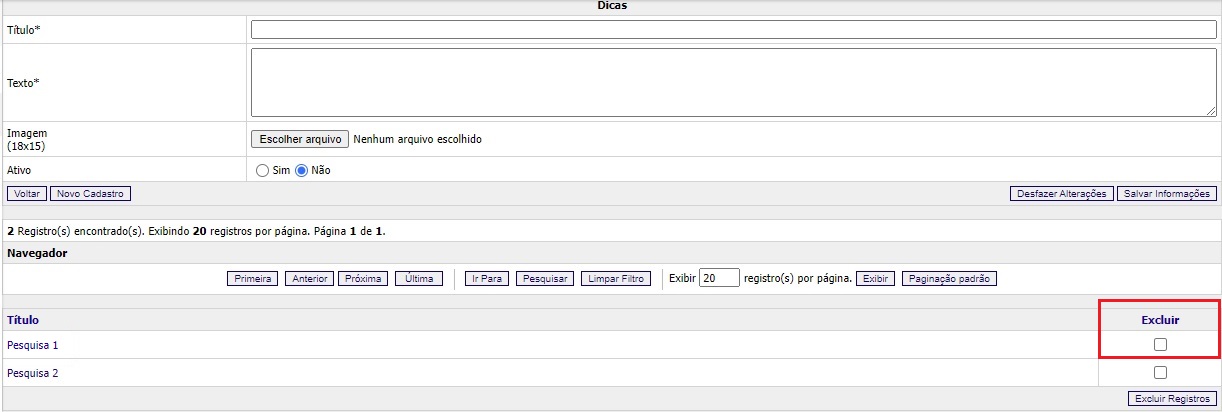Open Novo Cadastro form
This screenshot has height=412, width=1222.
tap(91, 194)
